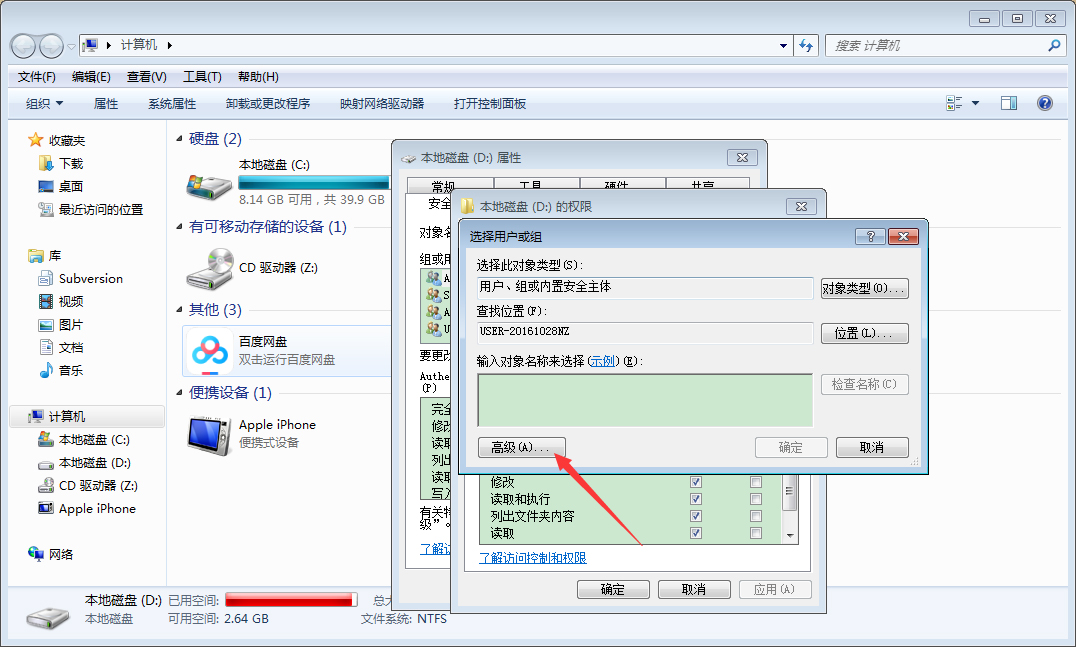The image size is (1076, 647).
Task: Click the object name input field
Action: pyautogui.click(x=645, y=399)
